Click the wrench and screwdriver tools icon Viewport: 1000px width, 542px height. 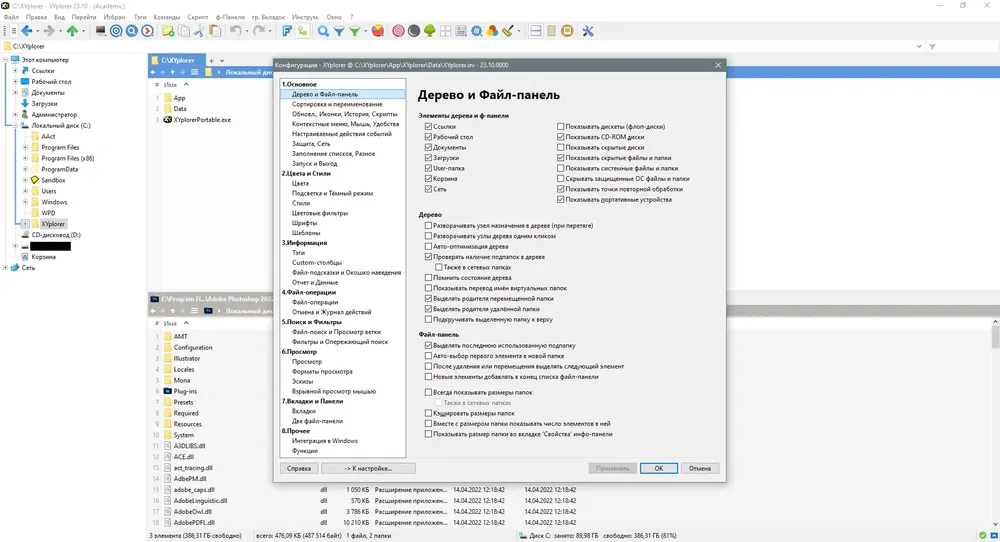587,31
